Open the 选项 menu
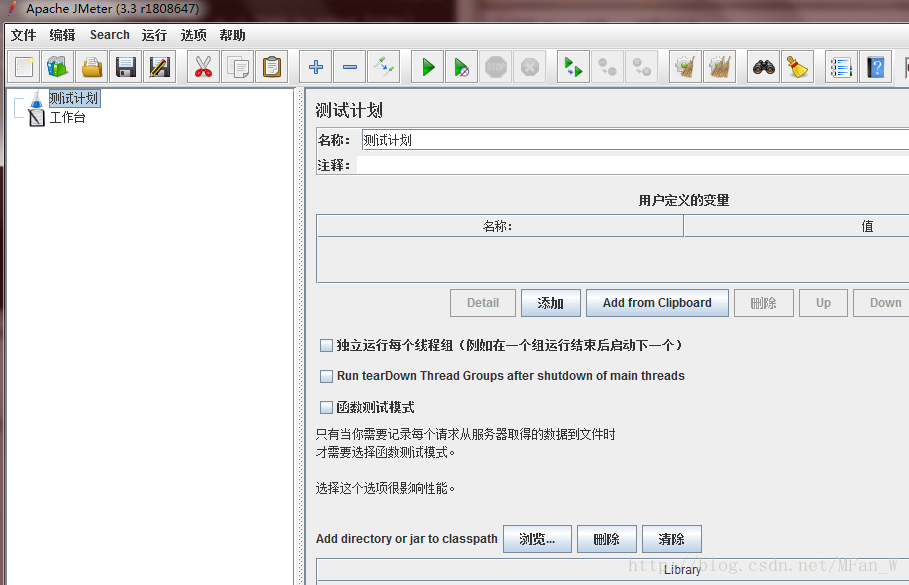The image size is (909, 585). [194, 35]
